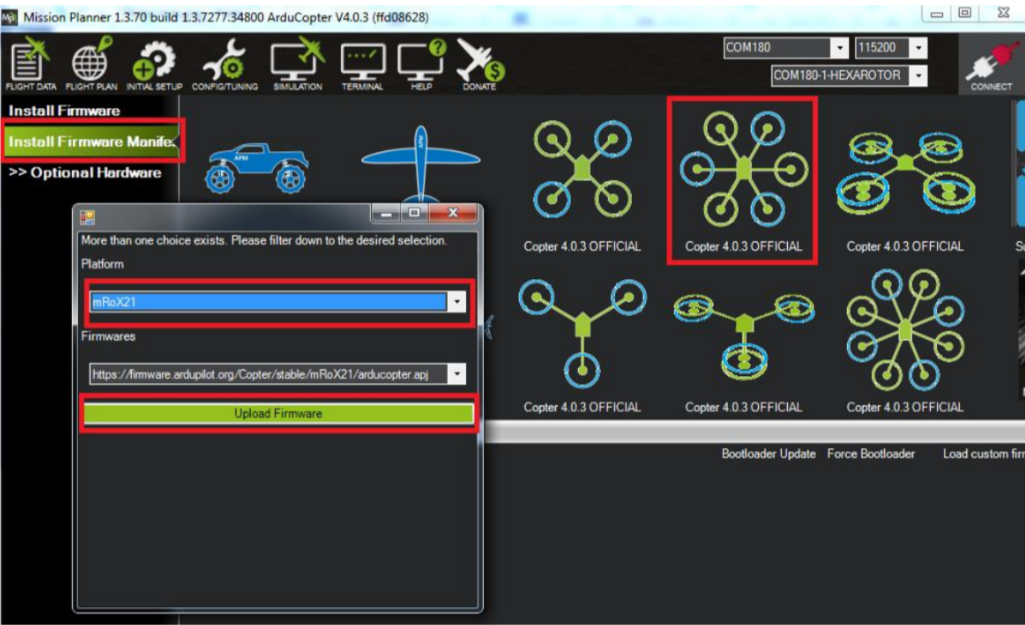The image size is (1025, 625).
Task: Select Install Firmware in sidebar
Action: coord(64,110)
